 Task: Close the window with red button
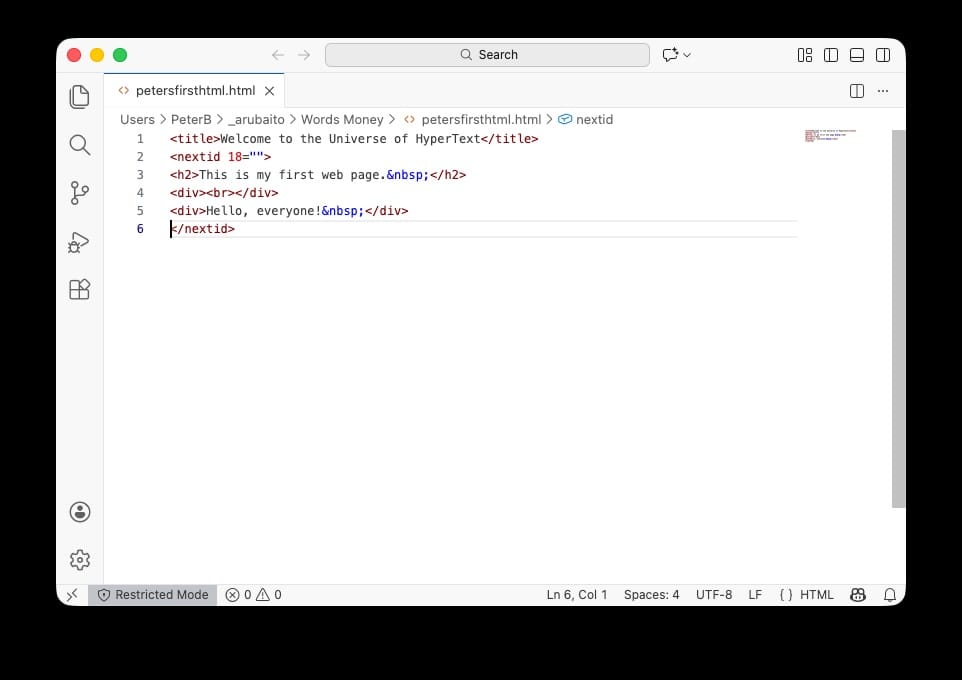tap(74, 55)
